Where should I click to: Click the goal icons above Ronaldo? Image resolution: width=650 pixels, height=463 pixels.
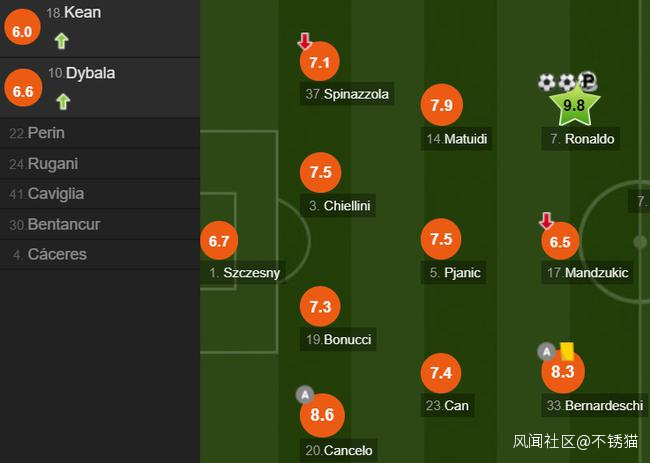pyautogui.click(x=567, y=82)
